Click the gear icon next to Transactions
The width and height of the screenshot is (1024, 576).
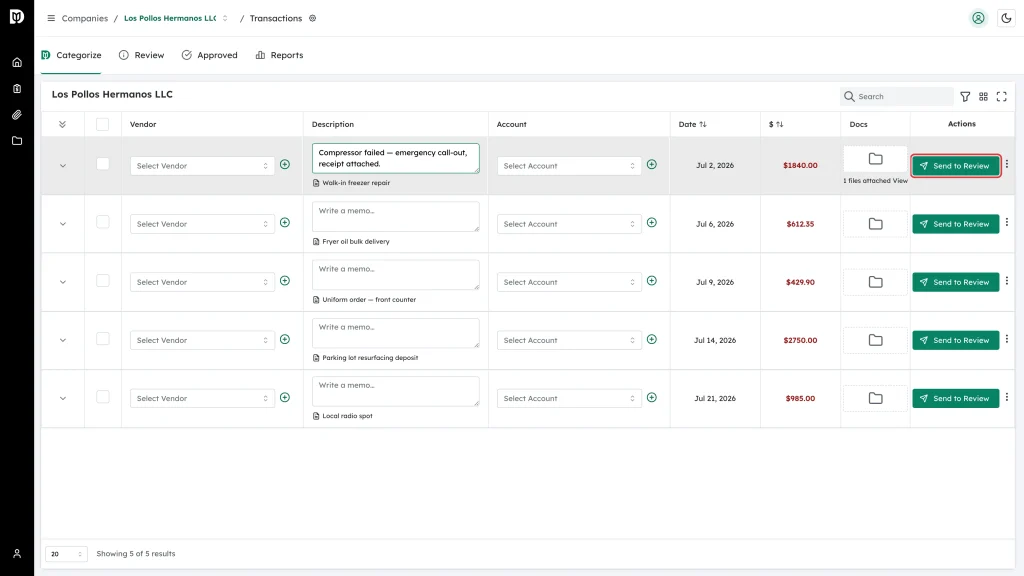313,18
